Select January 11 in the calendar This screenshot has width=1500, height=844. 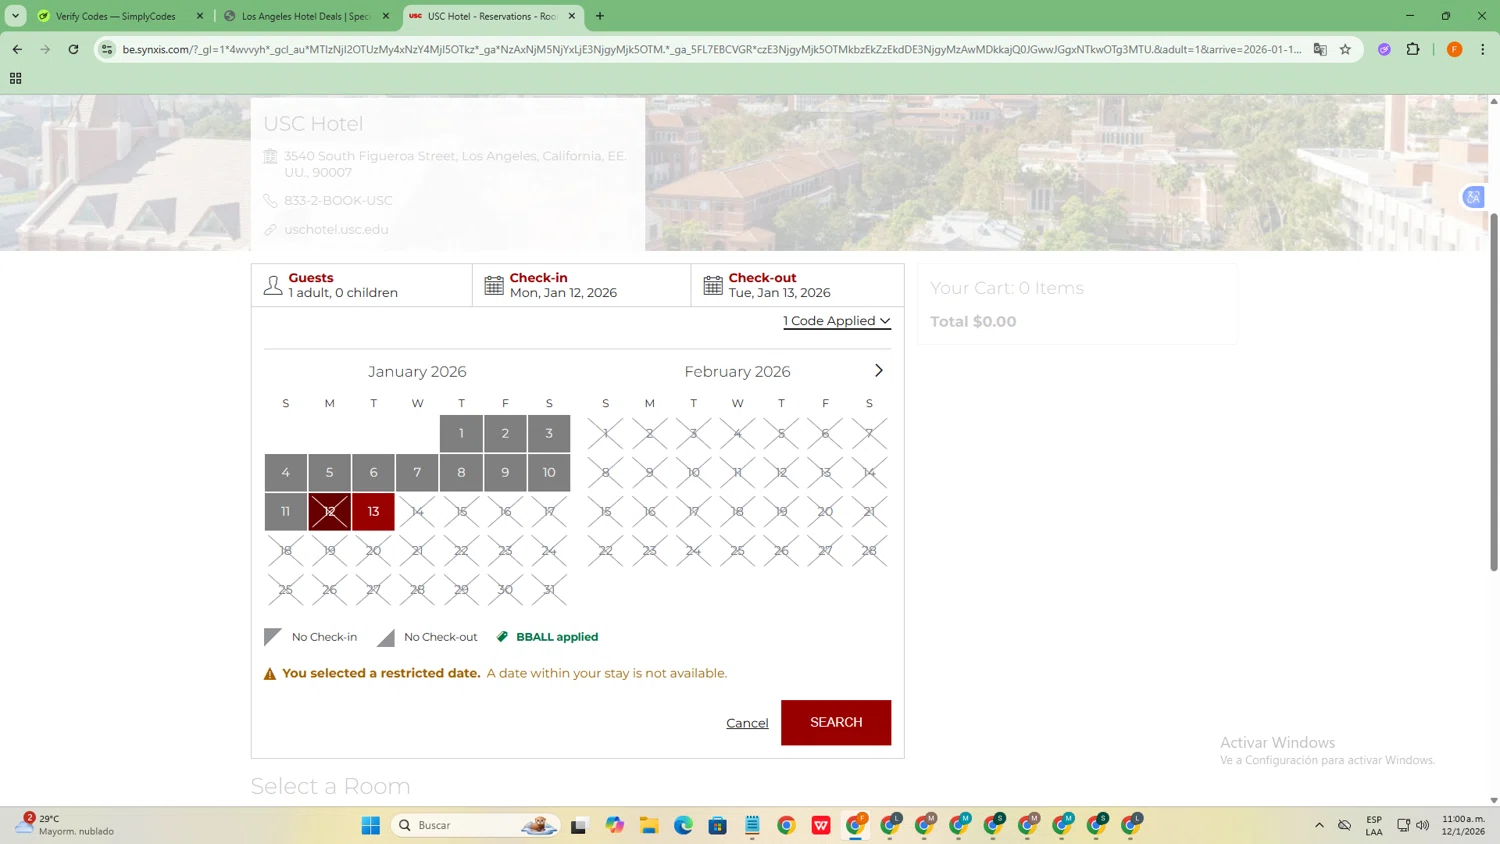click(x=285, y=511)
